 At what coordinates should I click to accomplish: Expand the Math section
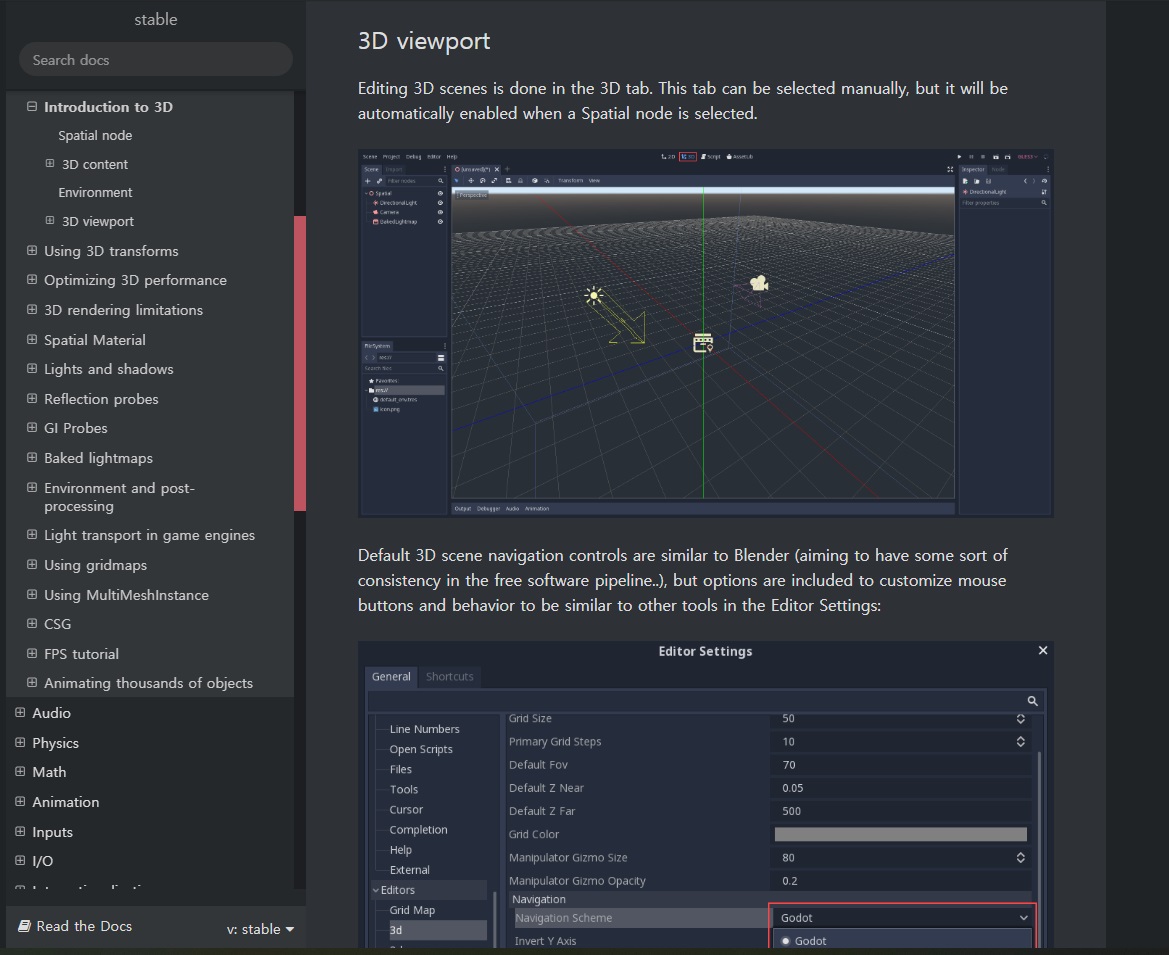20,772
